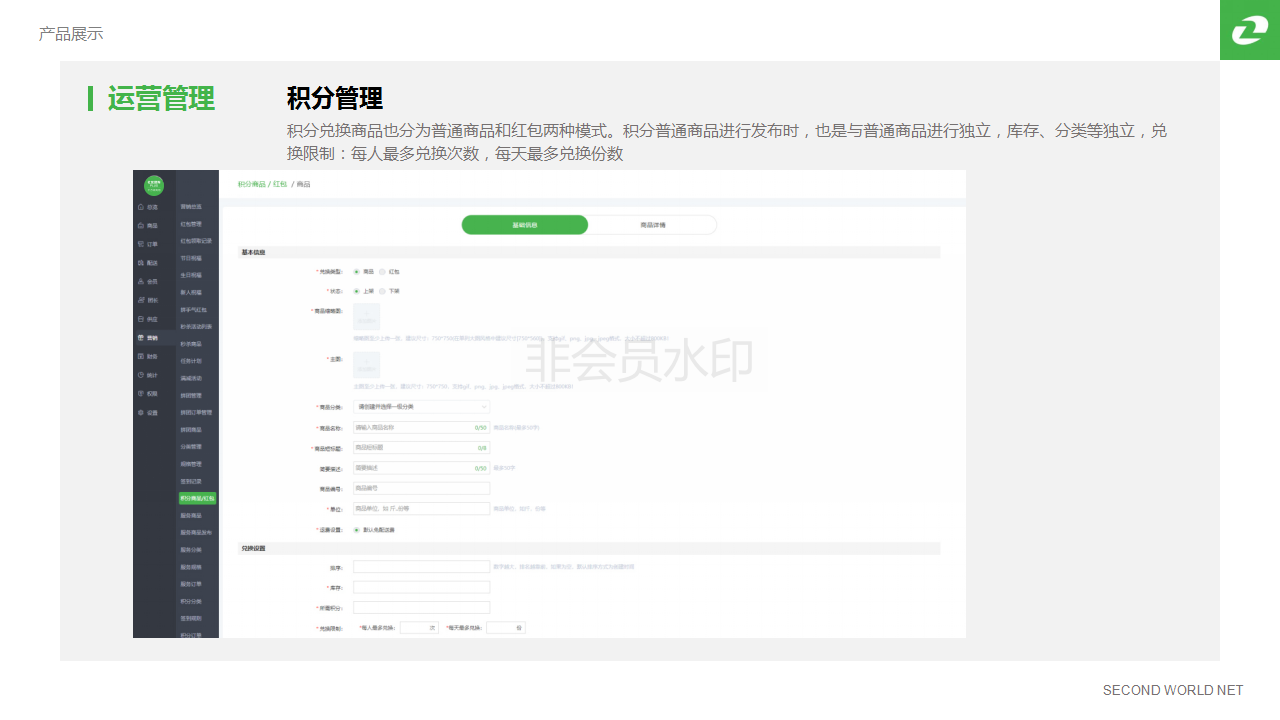Open 签到记录 in the submenu
Viewport: 1280px width, 720px height.
click(x=191, y=481)
